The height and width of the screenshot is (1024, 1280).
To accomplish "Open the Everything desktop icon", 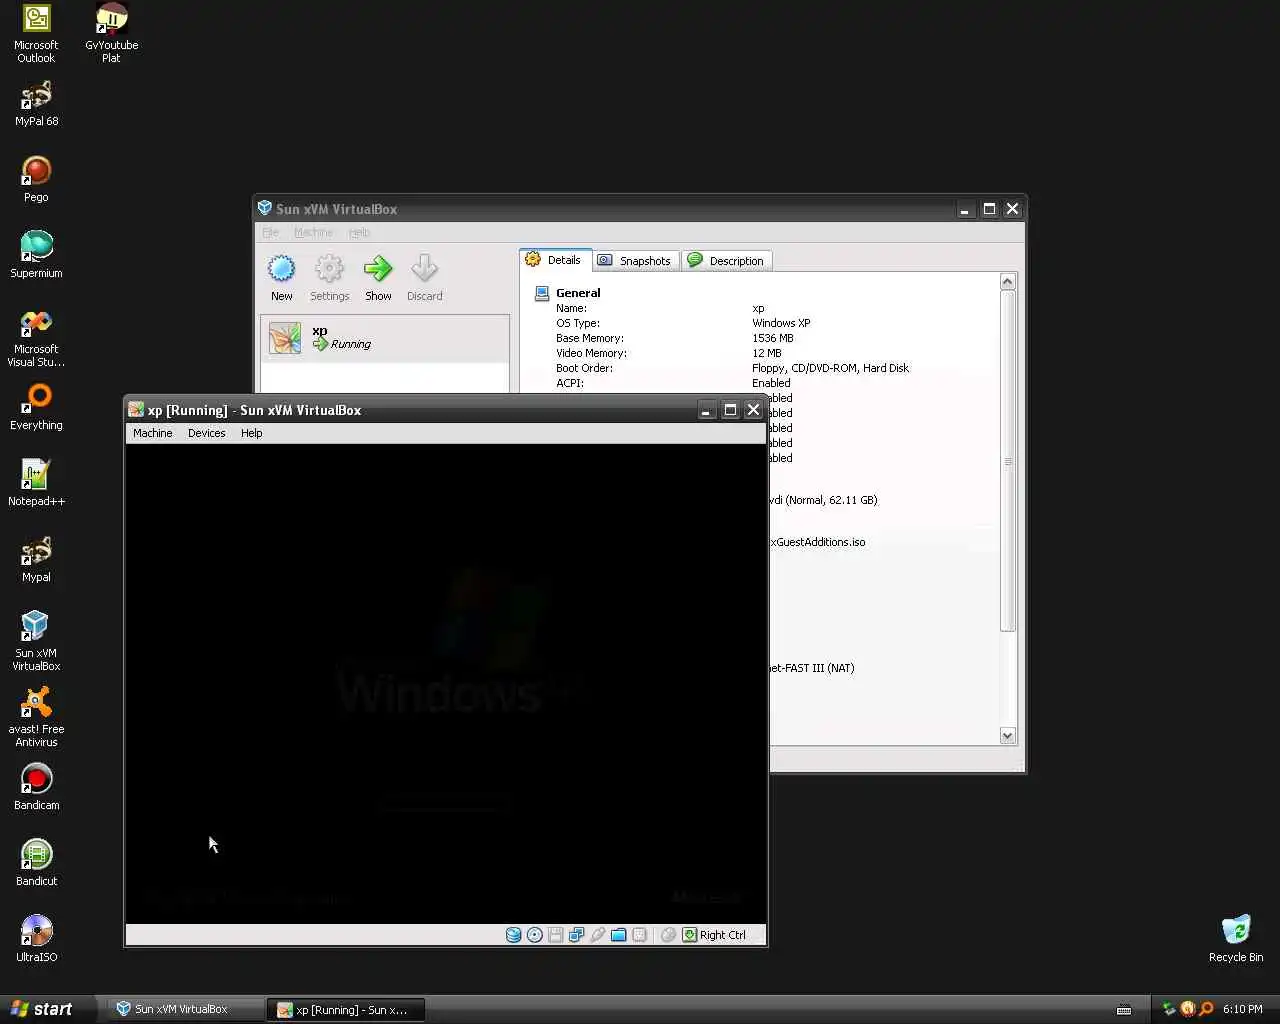I will [x=36, y=407].
